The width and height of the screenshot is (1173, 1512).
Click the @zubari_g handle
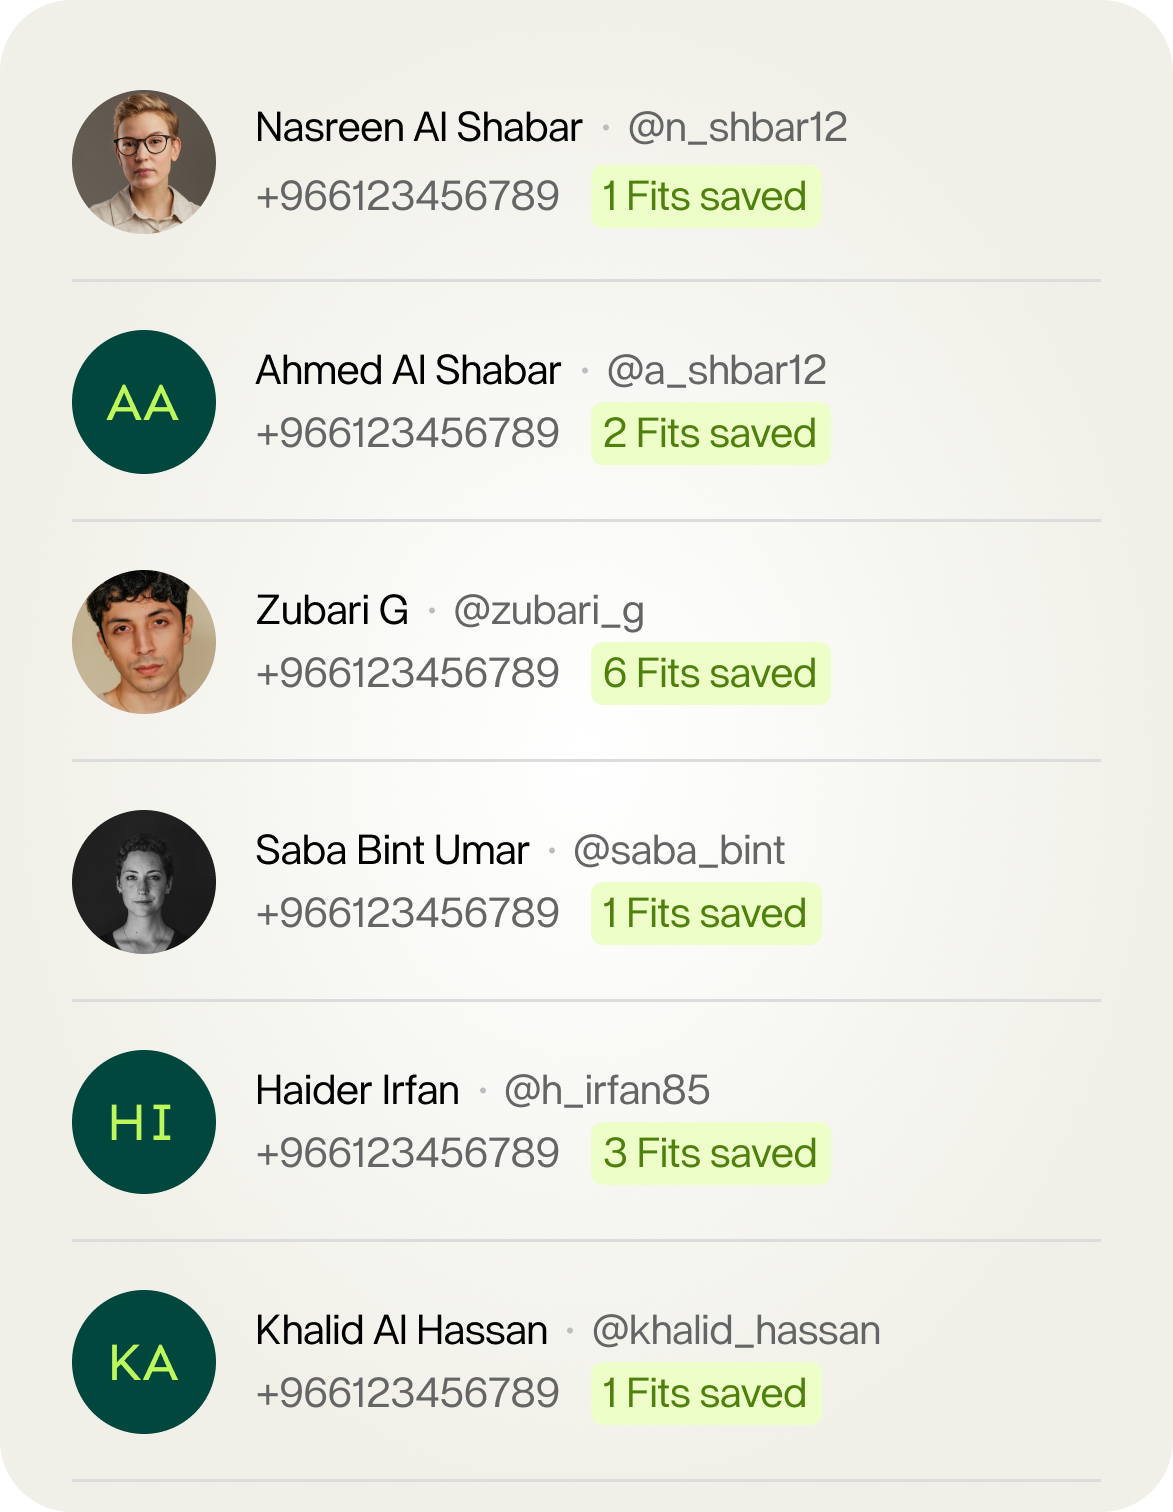coord(548,610)
